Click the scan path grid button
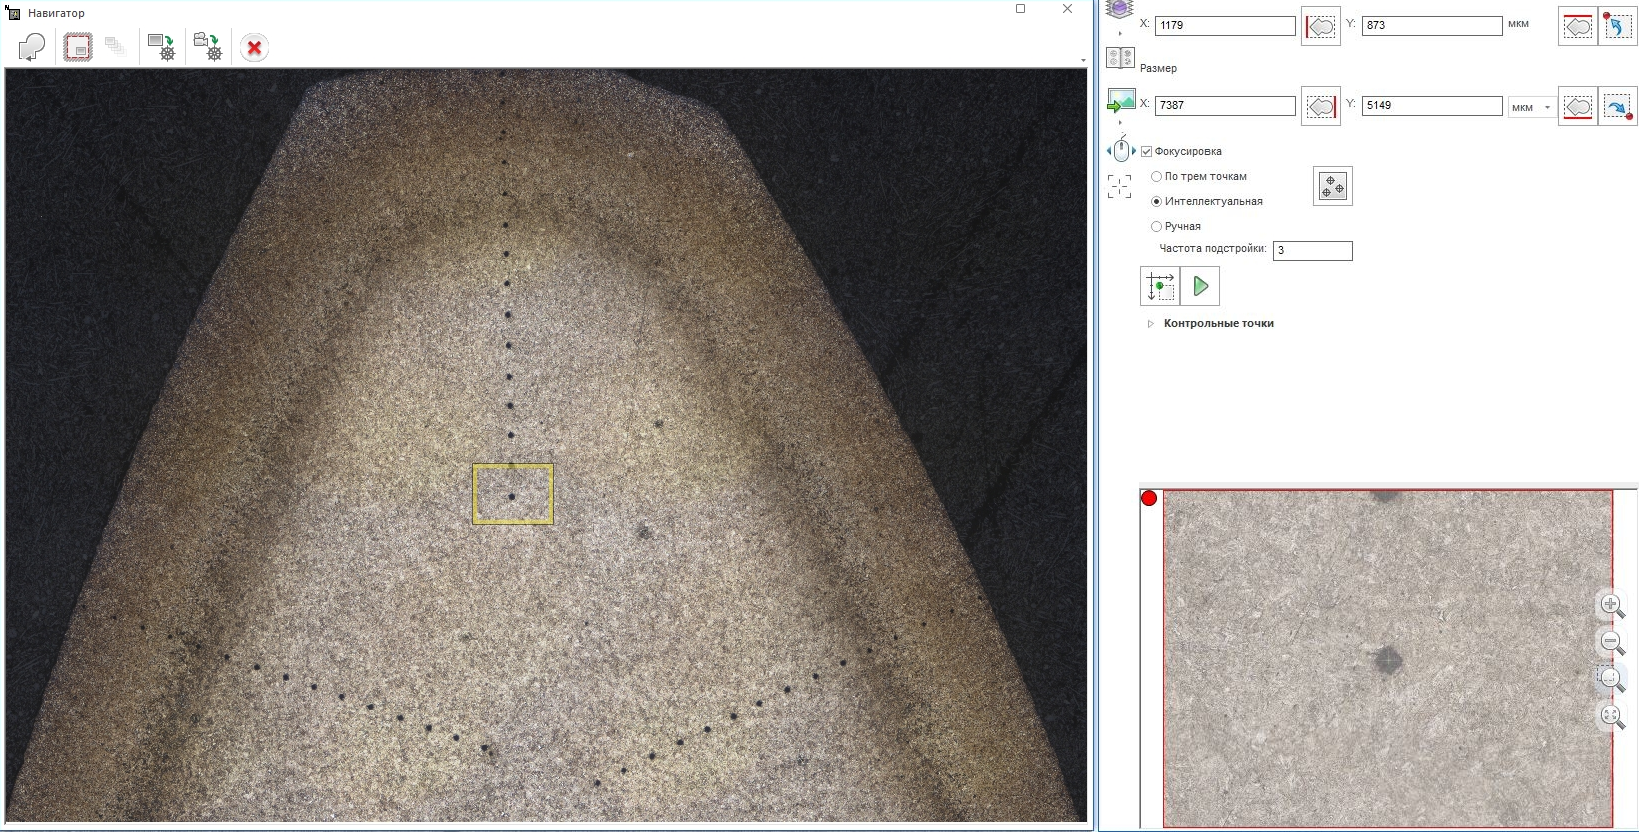The image size is (1639, 832). 1160,286
